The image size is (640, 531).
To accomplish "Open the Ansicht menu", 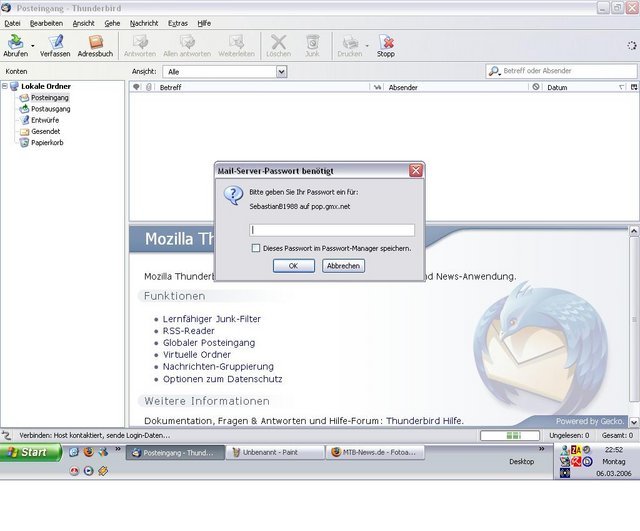I will pyautogui.click(x=83, y=23).
